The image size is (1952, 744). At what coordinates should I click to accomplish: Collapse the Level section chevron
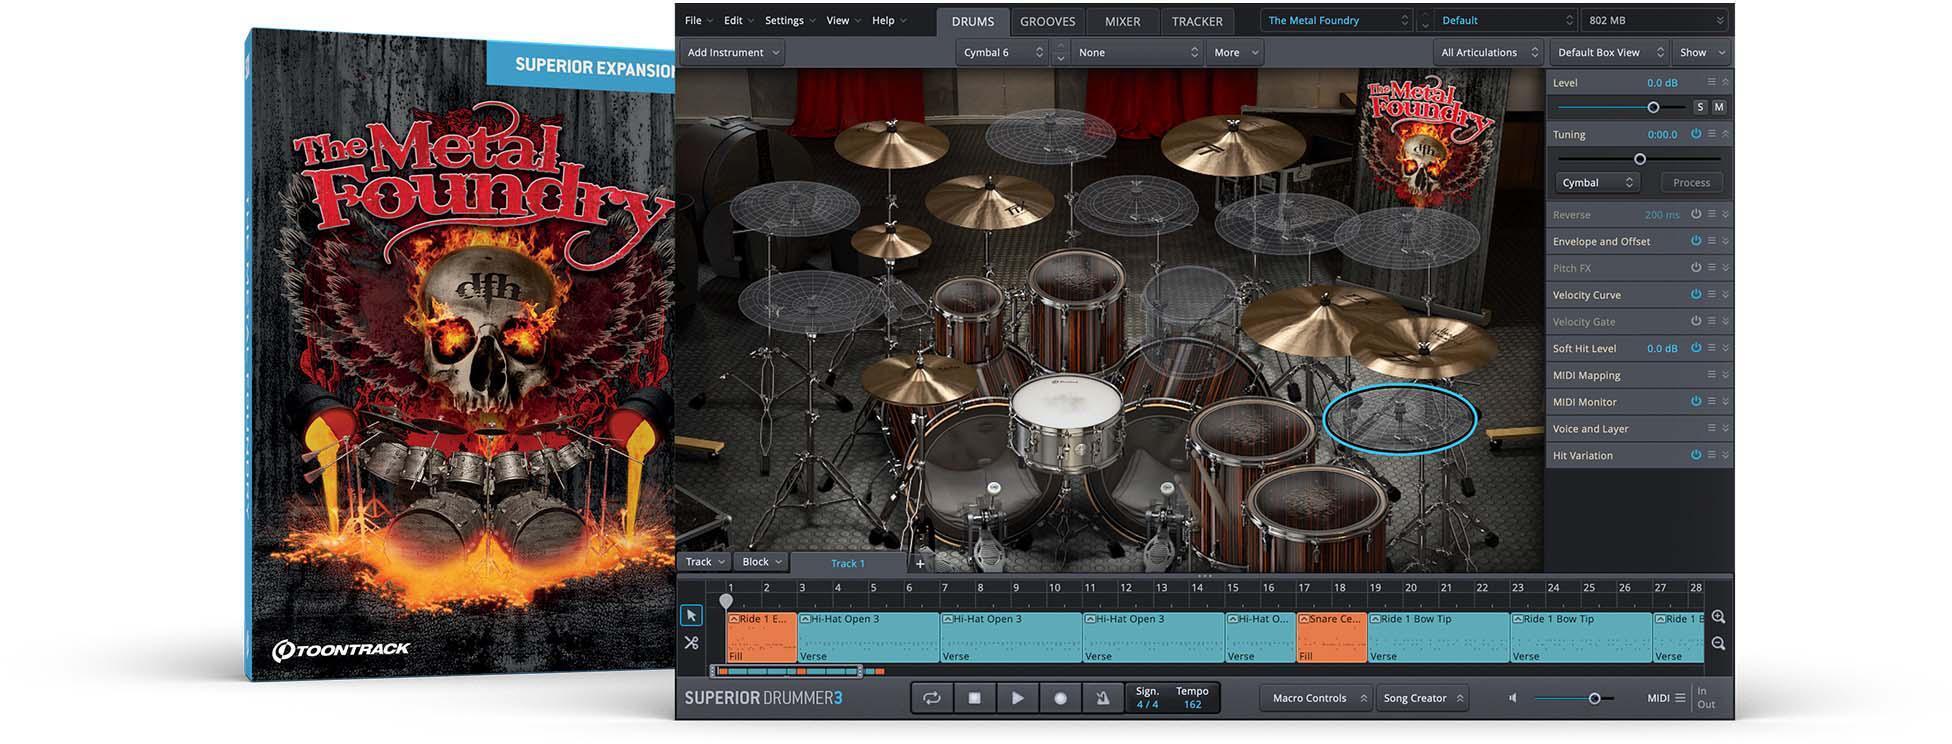(1725, 82)
